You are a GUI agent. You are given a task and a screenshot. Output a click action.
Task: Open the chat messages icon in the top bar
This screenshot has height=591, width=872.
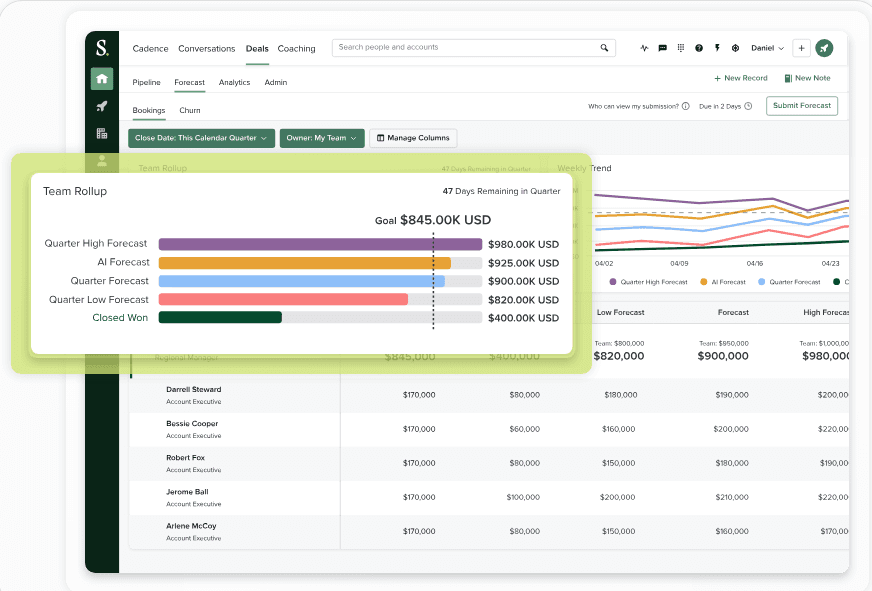pos(663,47)
